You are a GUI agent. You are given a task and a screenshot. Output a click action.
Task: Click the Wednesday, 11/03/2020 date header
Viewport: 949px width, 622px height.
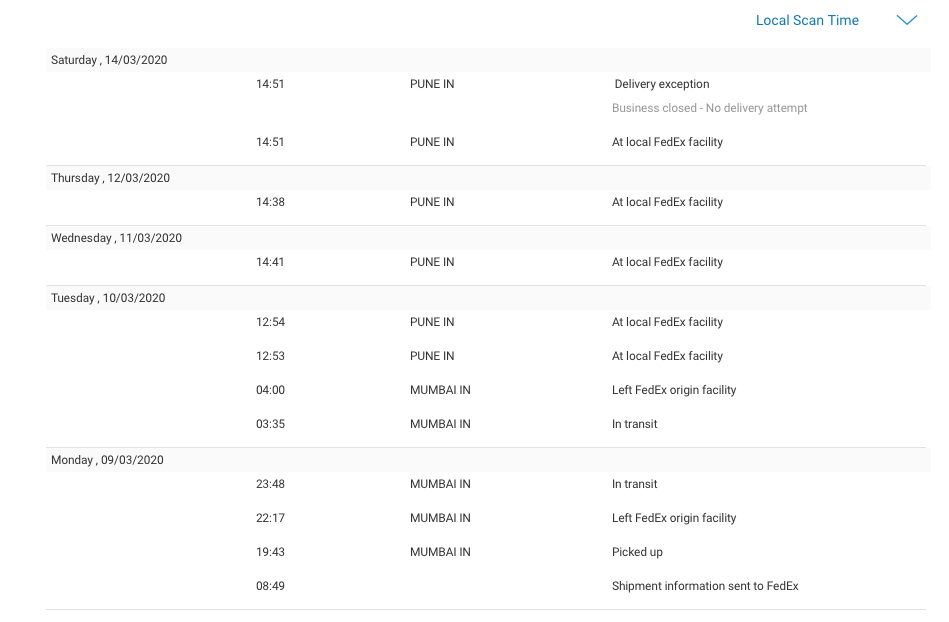[116, 238]
